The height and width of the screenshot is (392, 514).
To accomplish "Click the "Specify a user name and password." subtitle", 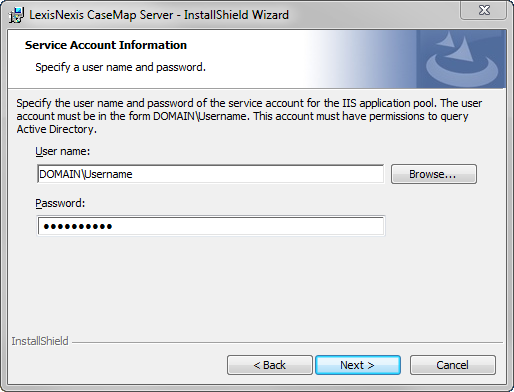I will pyautogui.click(x=121, y=67).
